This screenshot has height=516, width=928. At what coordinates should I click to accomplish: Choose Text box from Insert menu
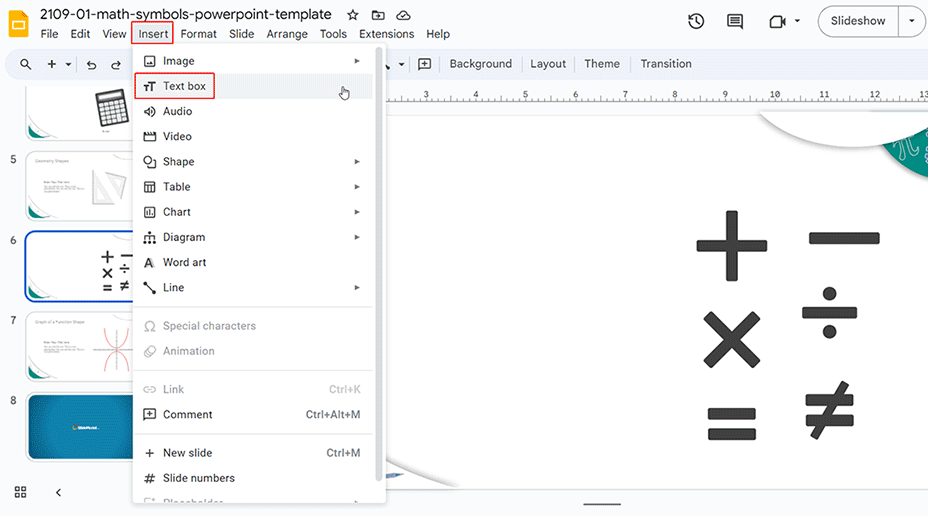click(x=184, y=86)
